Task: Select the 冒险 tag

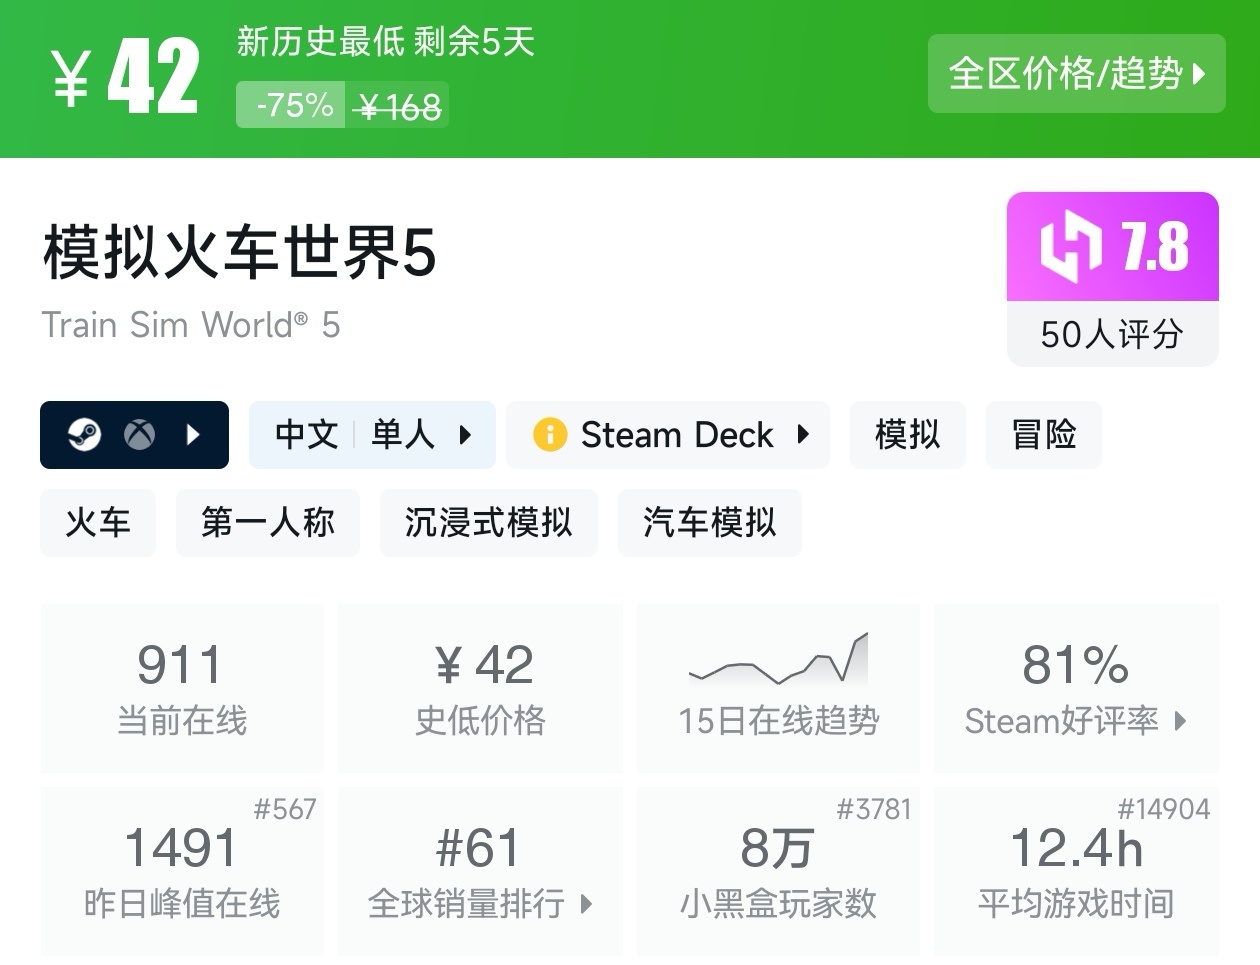Action: pyautogui.click(x=1044, y=435)
